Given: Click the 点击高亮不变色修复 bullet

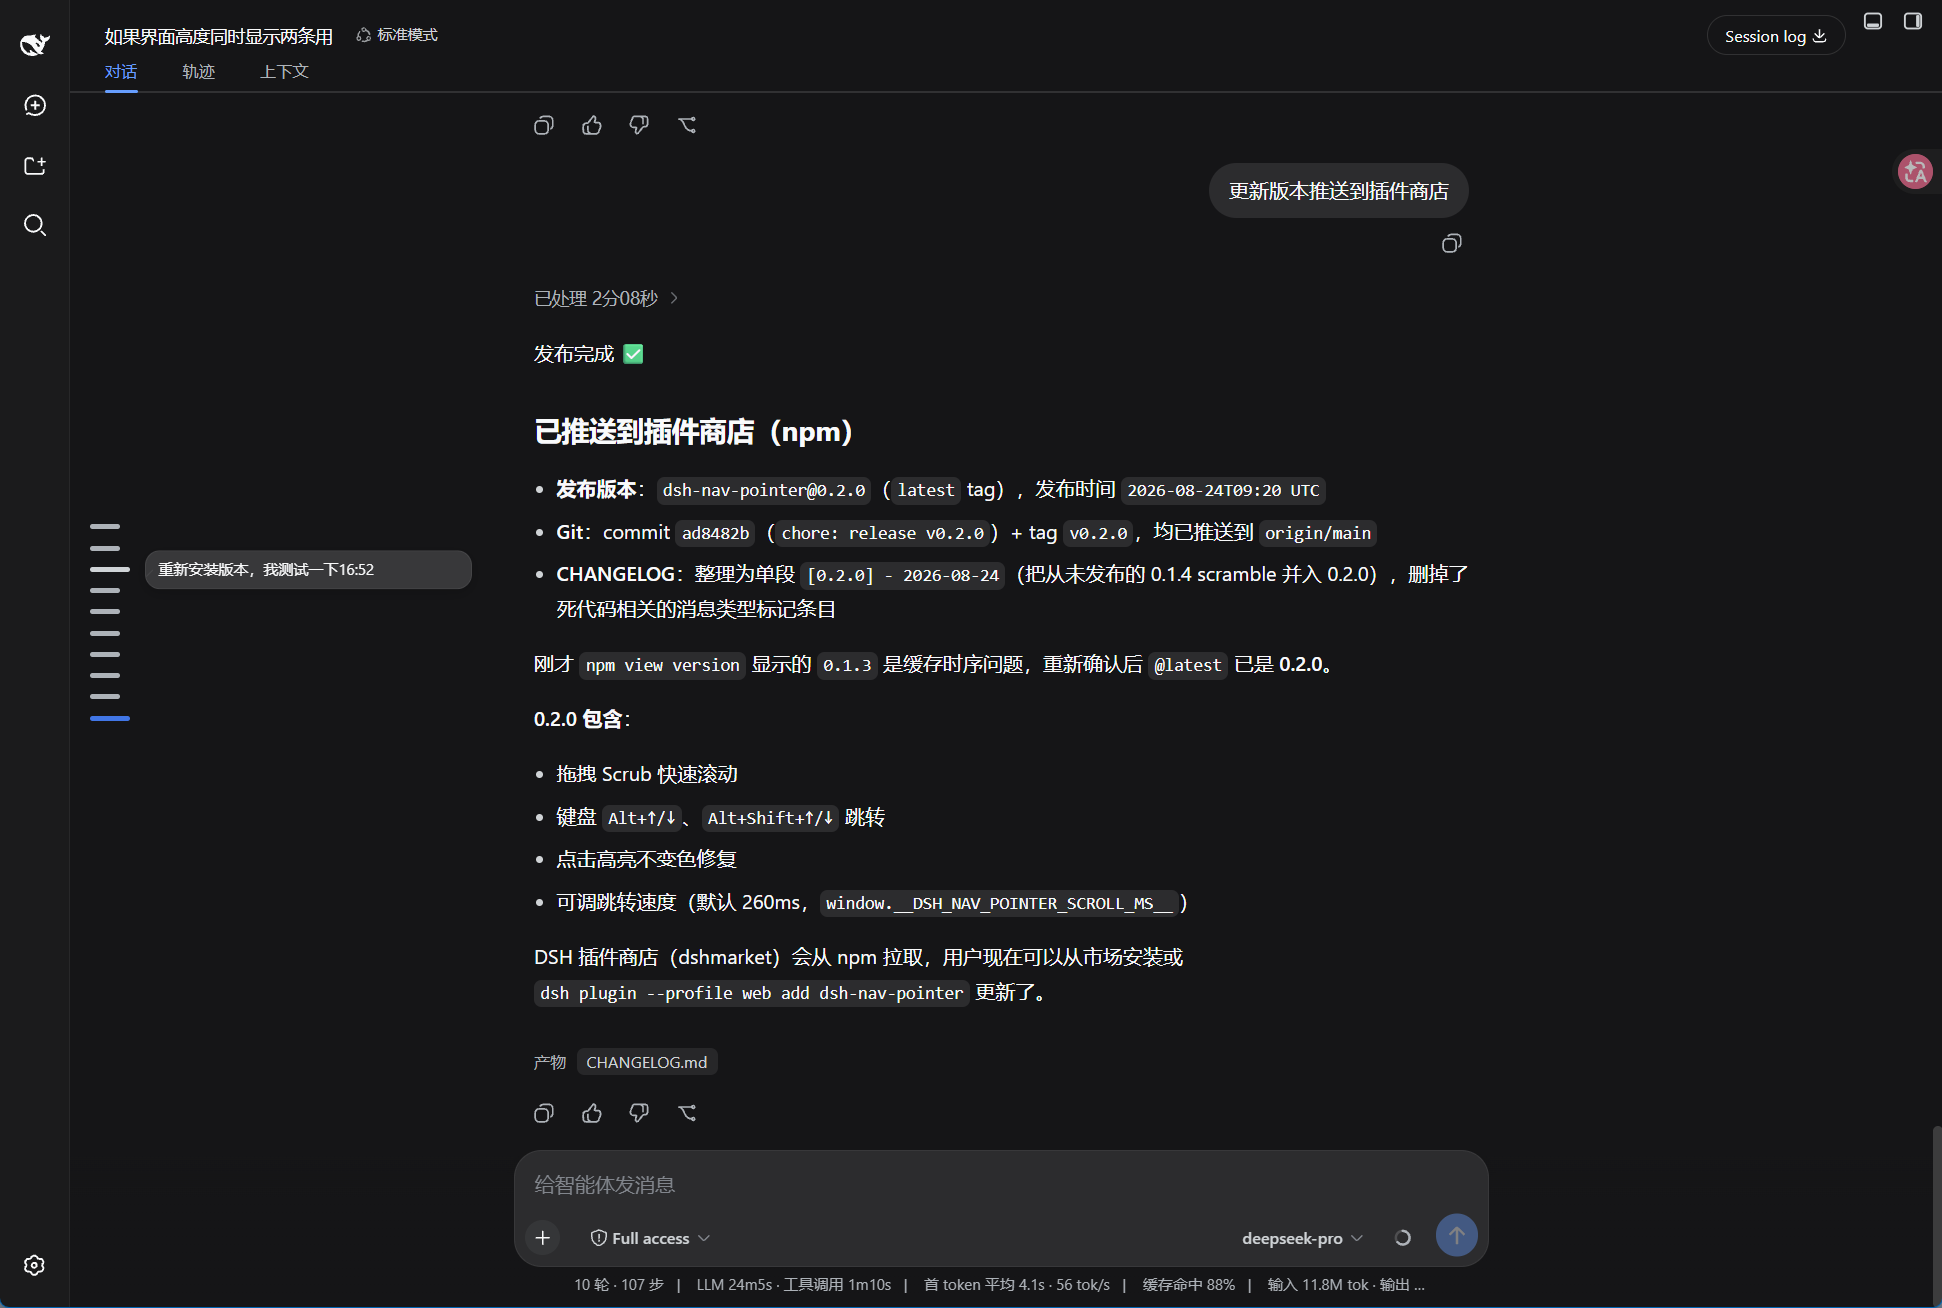Looking at the screenshot, I should pyautogui.click(x=647, y=859).
